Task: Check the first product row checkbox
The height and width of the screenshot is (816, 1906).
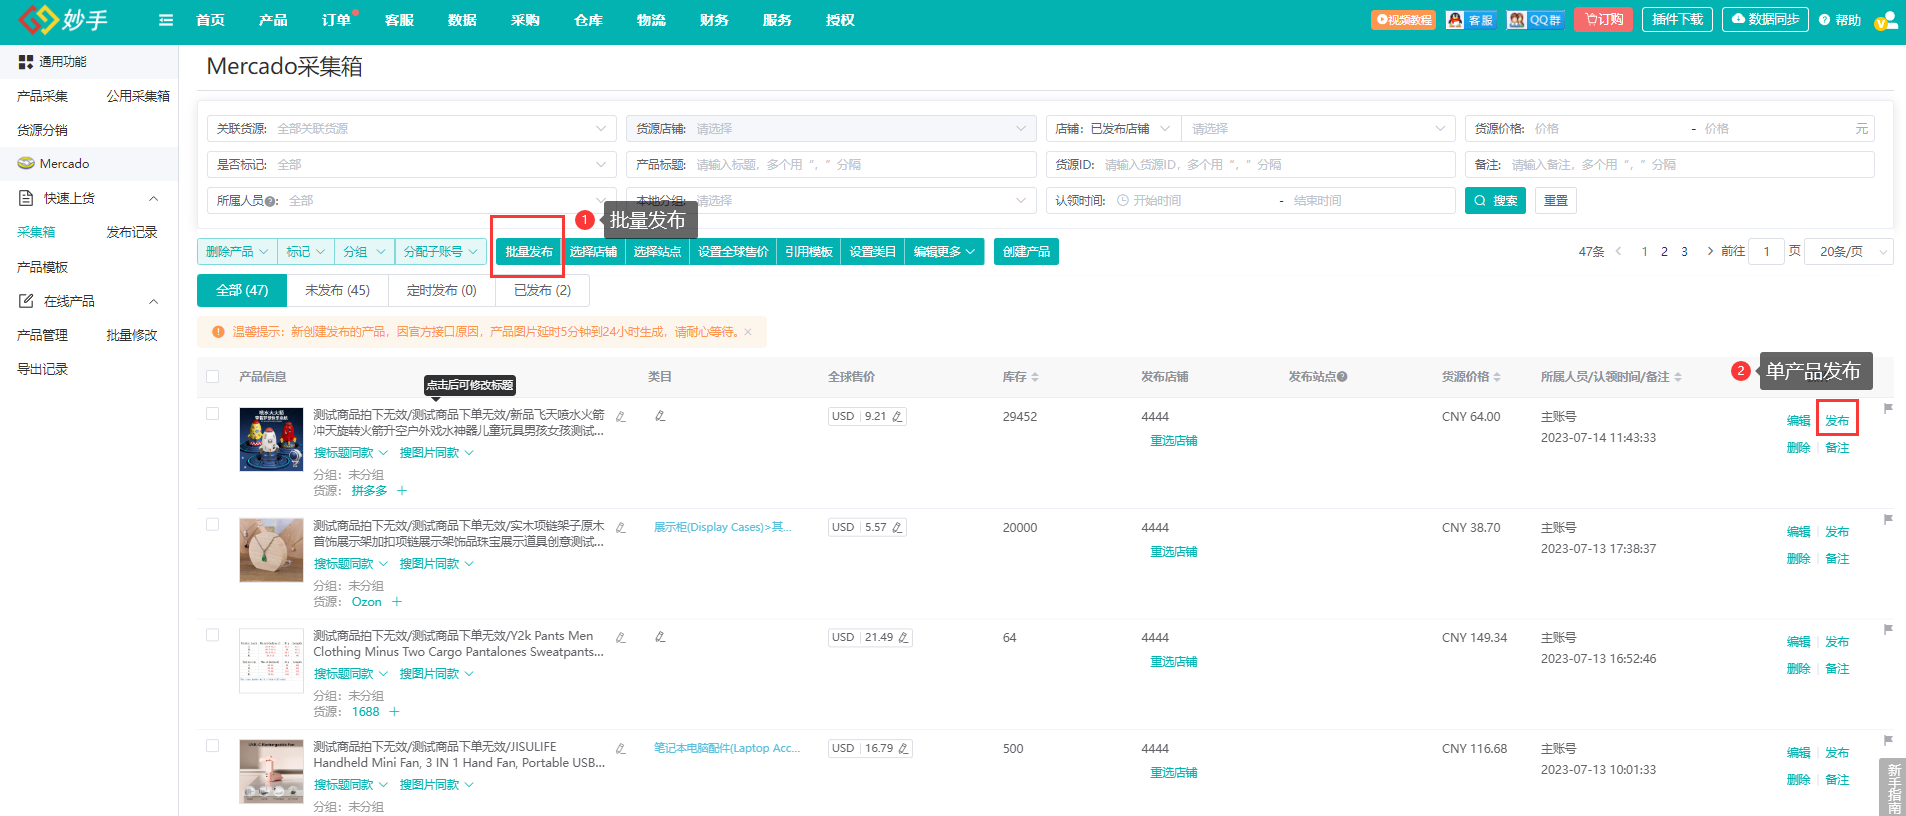Action: 212,414
